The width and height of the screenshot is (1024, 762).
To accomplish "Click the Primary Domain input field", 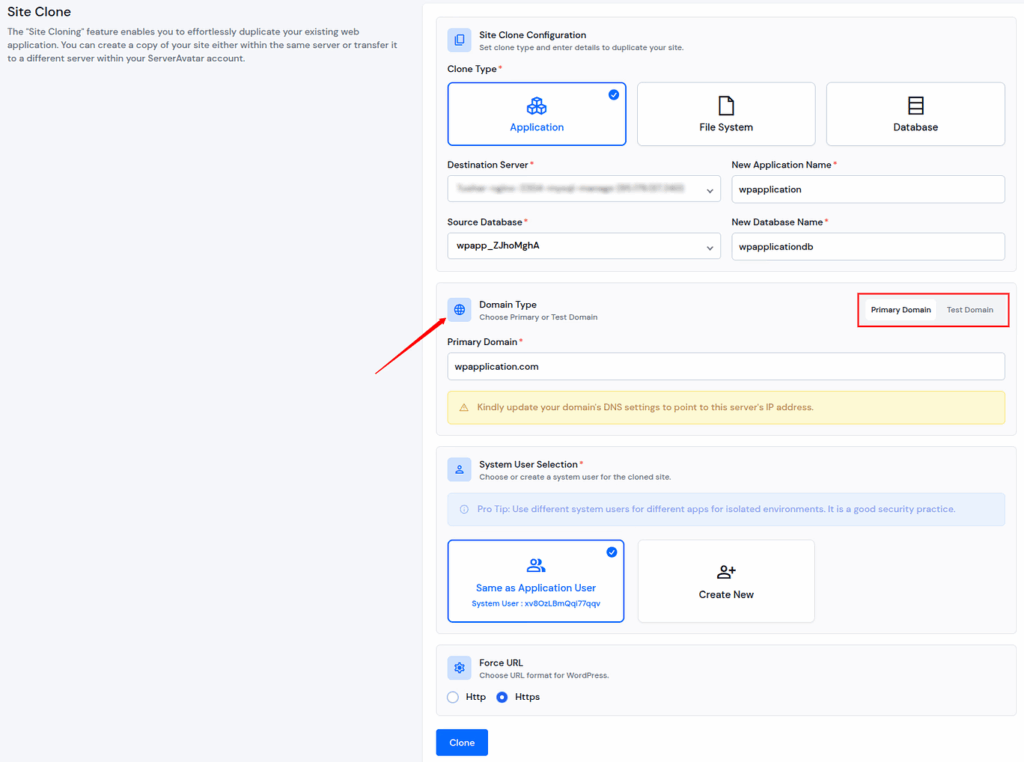I will [726, 366].
